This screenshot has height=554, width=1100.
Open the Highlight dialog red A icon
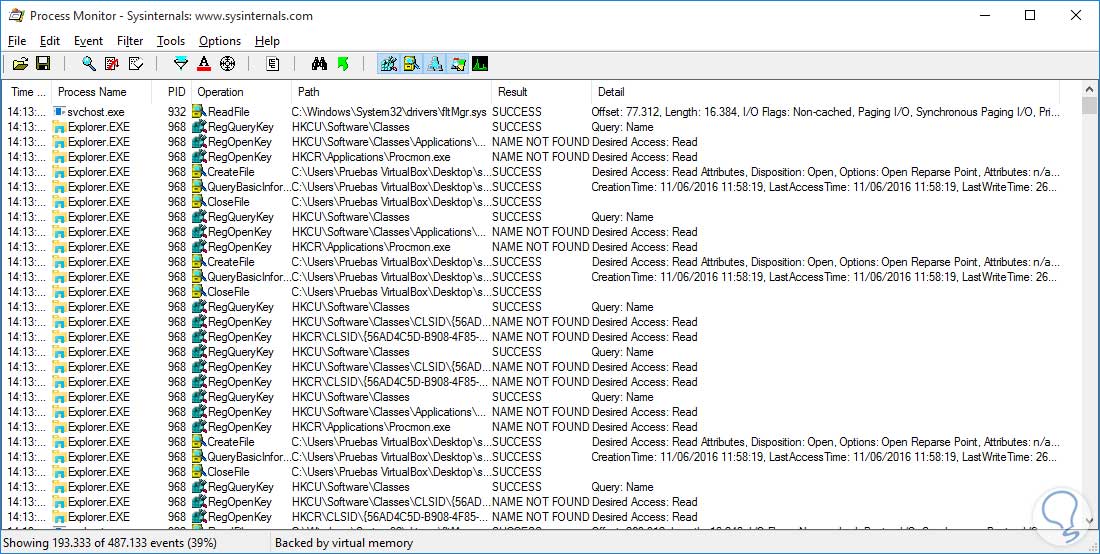tap(204, 65)
